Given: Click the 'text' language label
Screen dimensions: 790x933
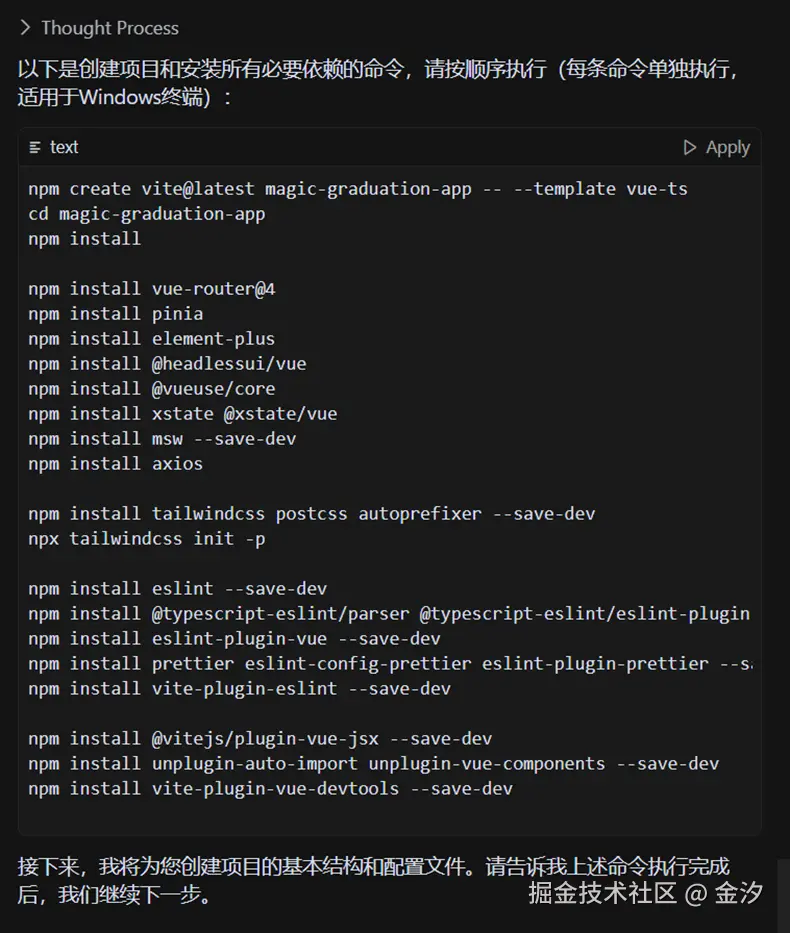Looking at the screenshot, I should 64,147.
